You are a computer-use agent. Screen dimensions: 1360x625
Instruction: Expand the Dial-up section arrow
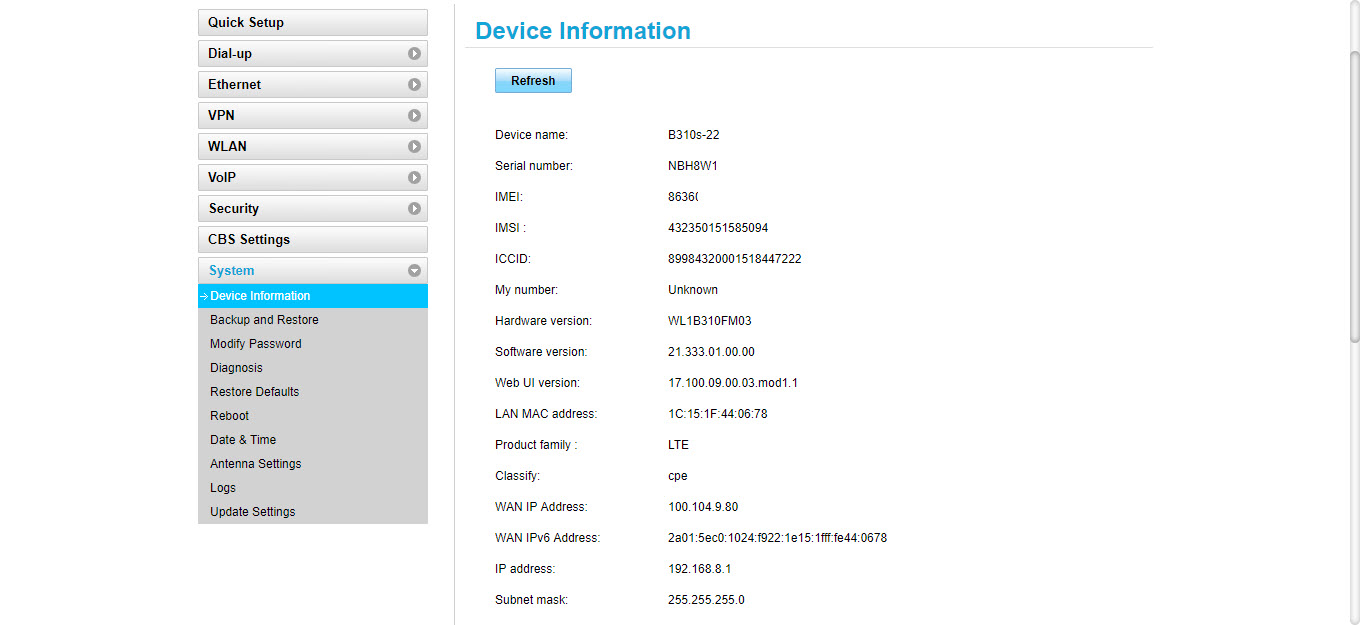(x=414, y=54)
